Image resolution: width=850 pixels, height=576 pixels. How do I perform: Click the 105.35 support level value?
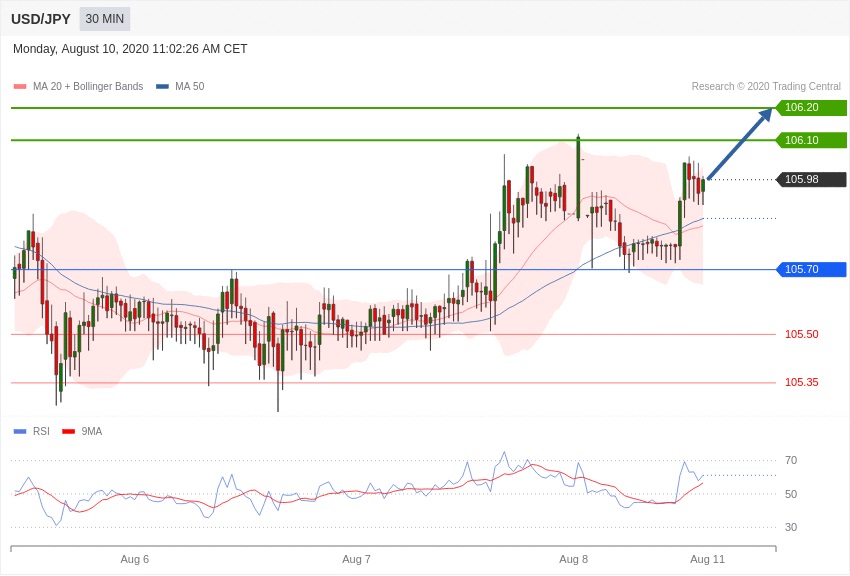tap(802, 383)
